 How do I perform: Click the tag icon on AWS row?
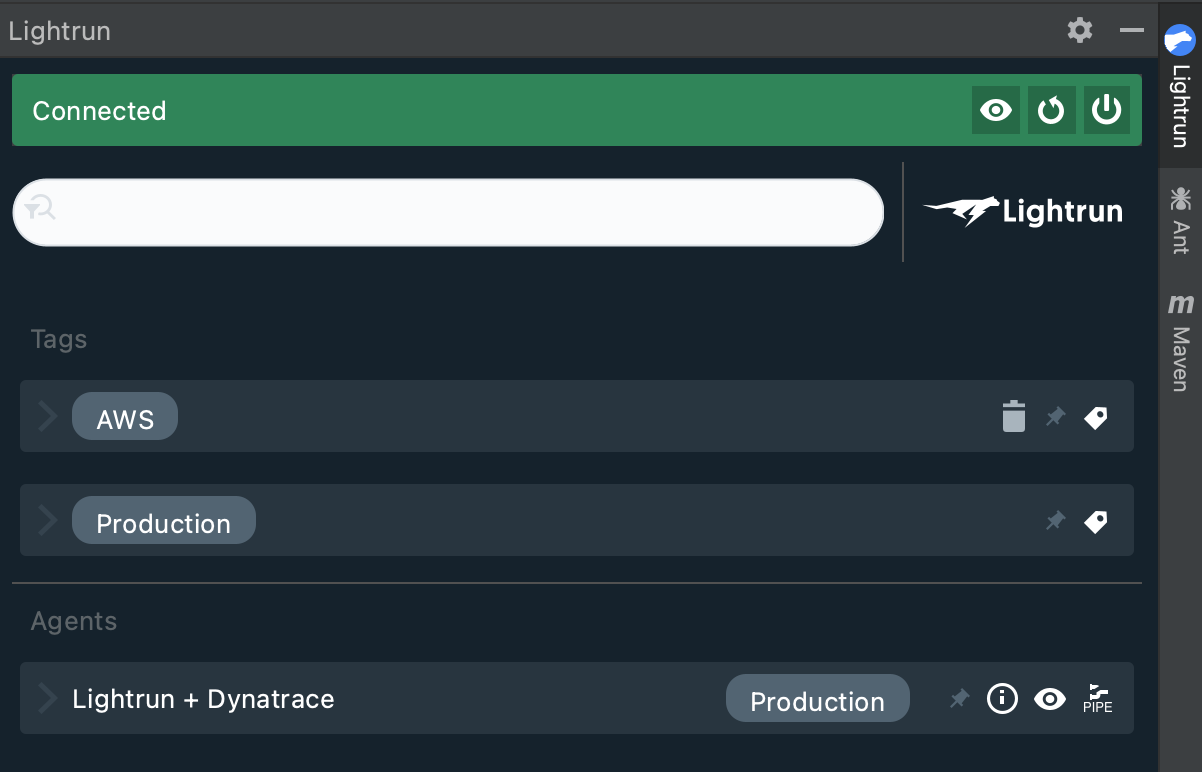click(x=1096, y=417)
